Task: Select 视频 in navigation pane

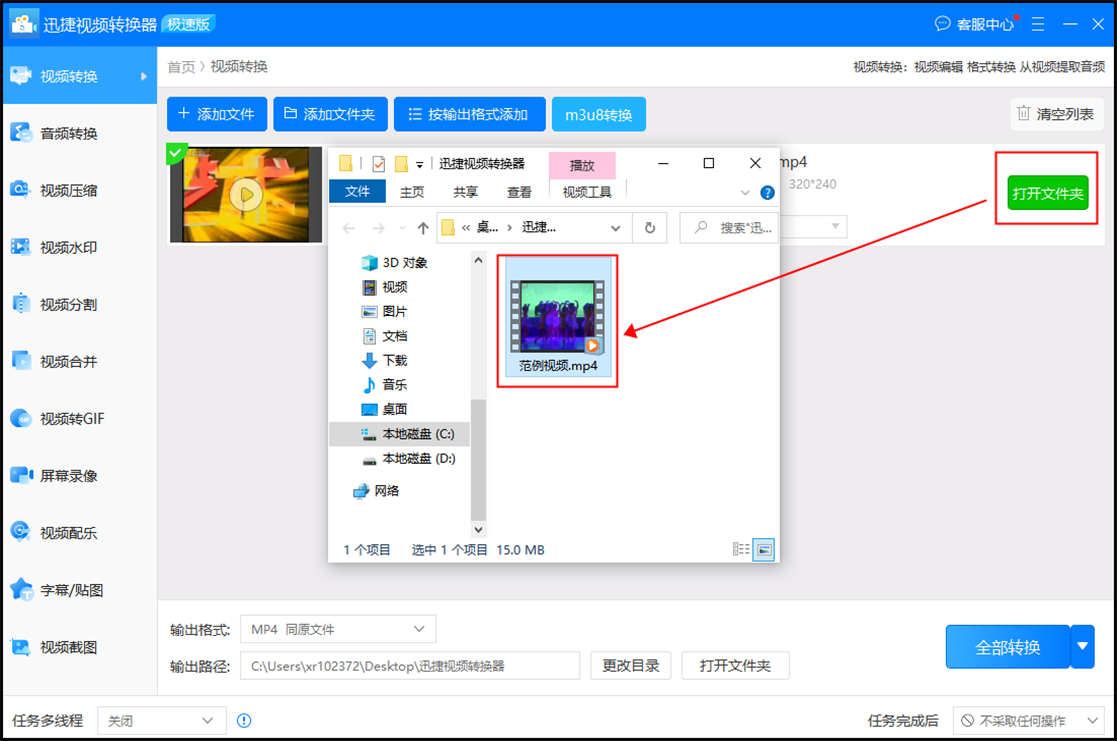Action: point(385,287)
